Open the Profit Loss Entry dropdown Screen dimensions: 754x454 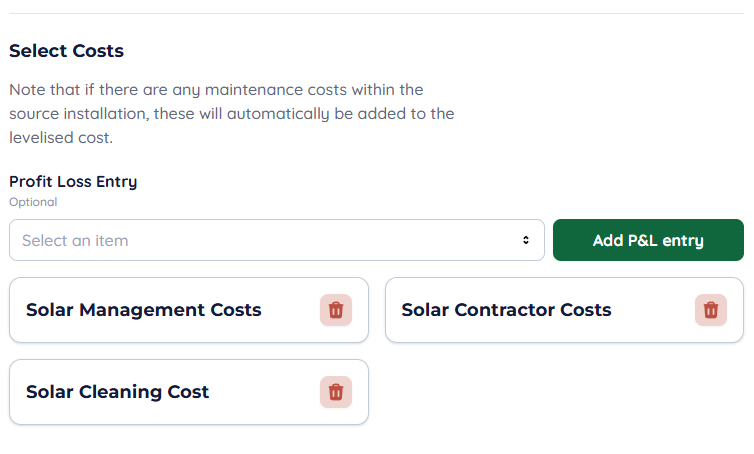coord(276,240)
